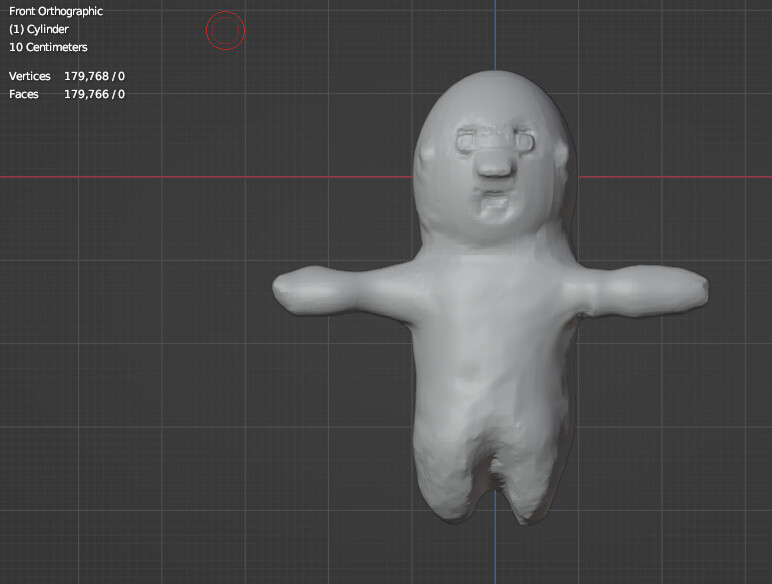Screen dimensions: 772x584
Task: Click the Faces count '179,766 / 0'
Action: (x=95, y=94)
